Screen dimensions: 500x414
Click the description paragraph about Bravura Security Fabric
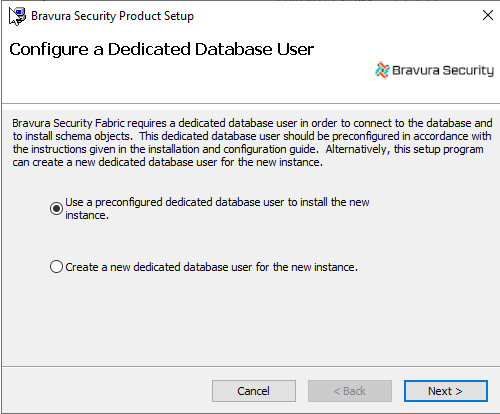(252, 142)
